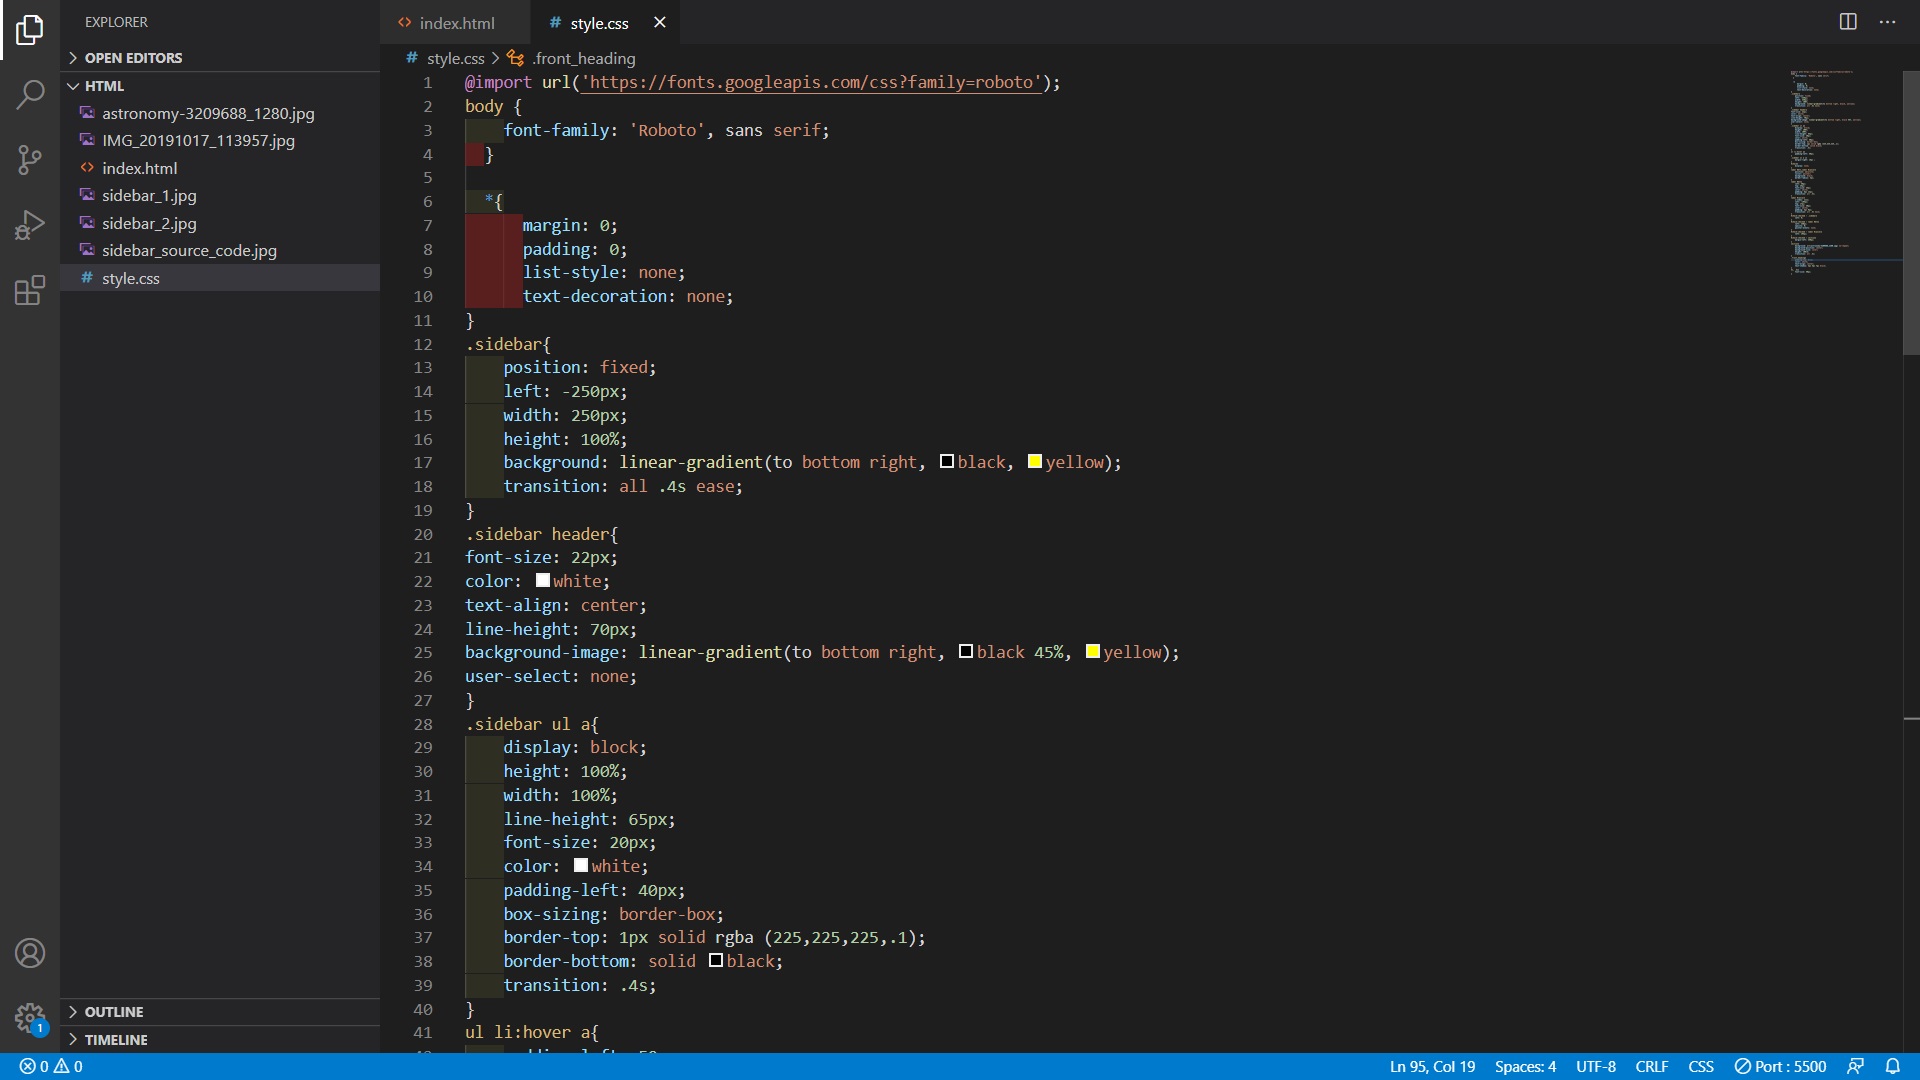Place cursor on 'transition: all .4s ease;' line
The image size is (1920, 1080).
622,486
